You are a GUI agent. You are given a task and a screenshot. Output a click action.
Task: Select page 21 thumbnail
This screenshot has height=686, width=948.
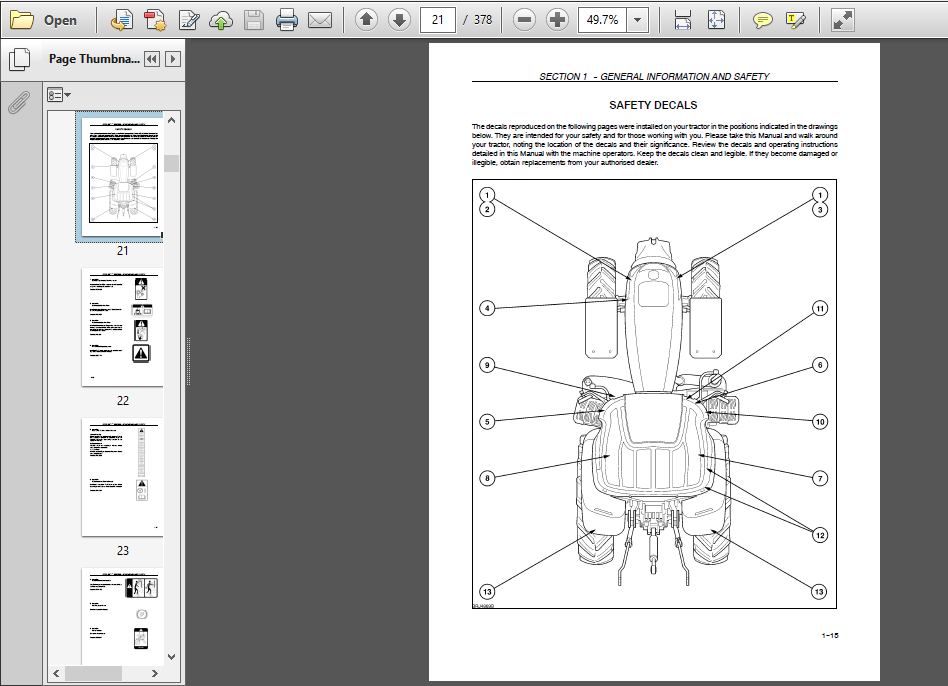tap(123, 177)
